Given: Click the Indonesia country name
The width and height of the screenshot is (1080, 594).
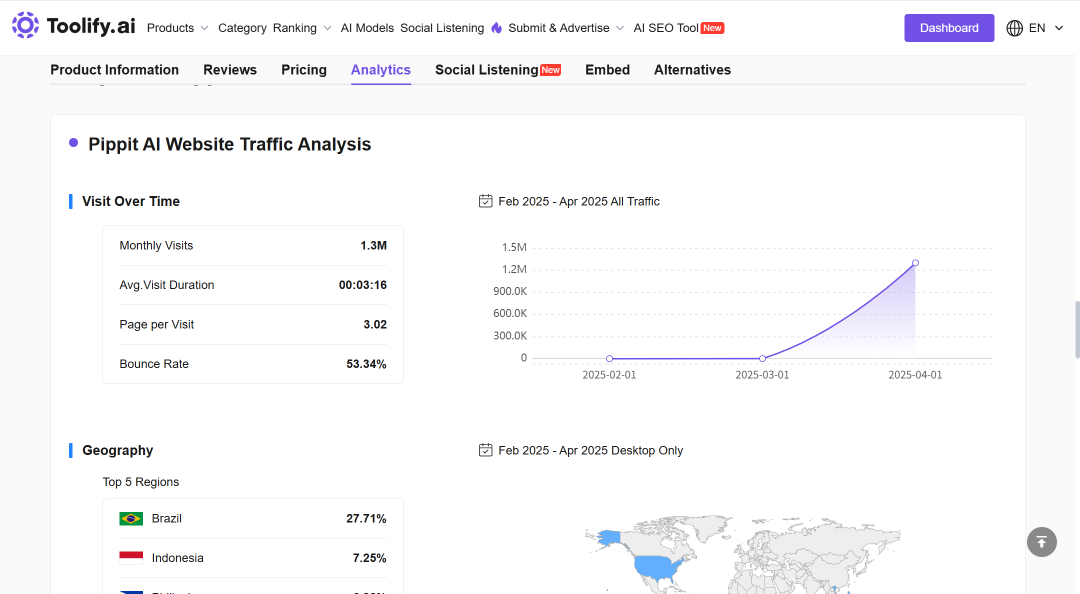Looking at the screenshot, I should pyautogui.click(x=178, y=557).
